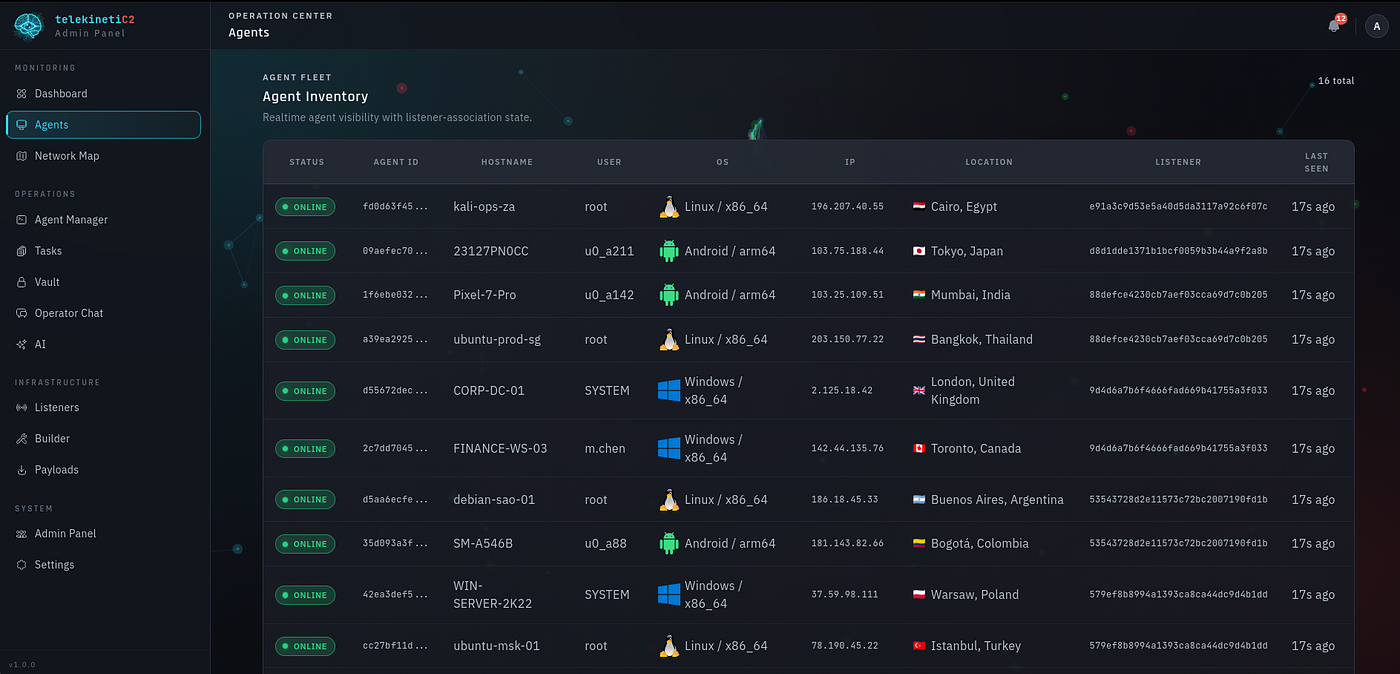Image resolution: width=1400 pixels, height=674 pixels.
Task: Open Agent Manager under Operations
Action: tap(105, 220)
